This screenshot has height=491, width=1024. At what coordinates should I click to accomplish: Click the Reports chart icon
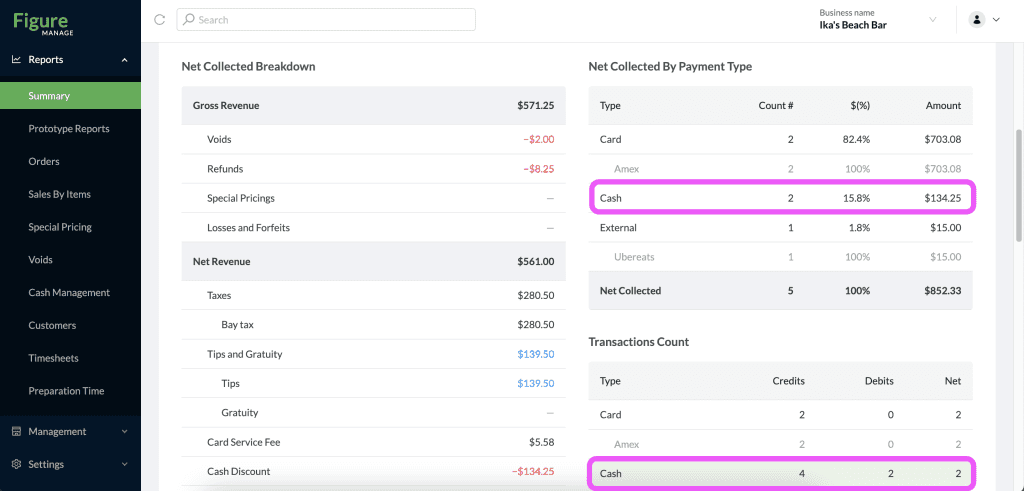pos(17,59)
